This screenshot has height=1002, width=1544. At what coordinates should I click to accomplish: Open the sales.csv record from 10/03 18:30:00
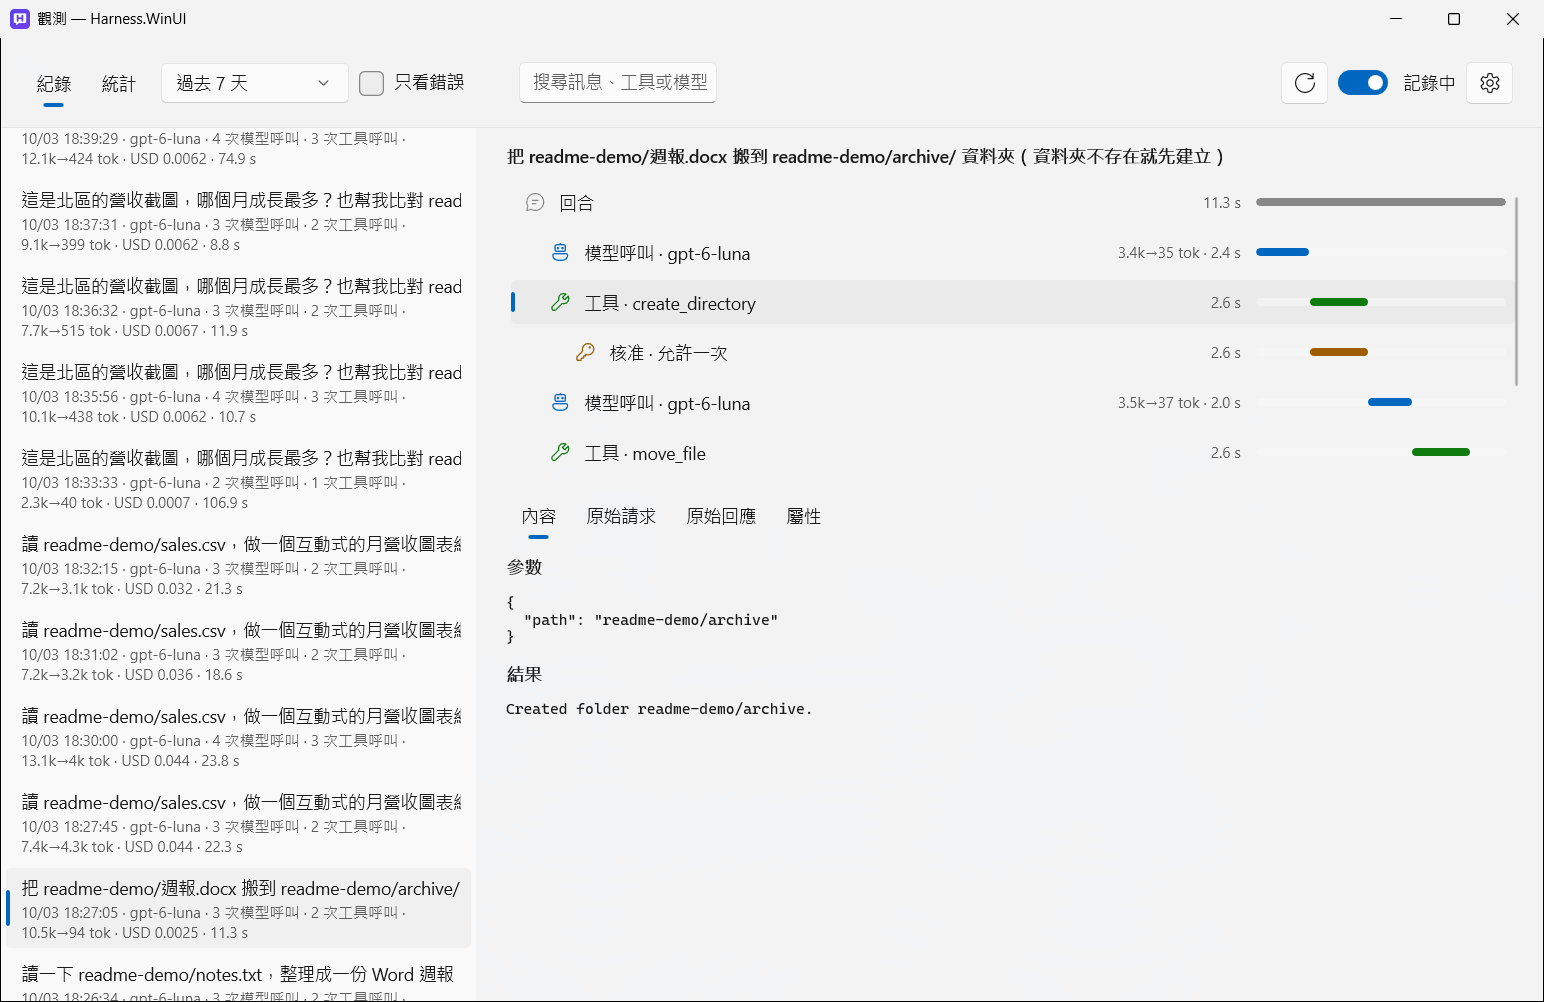point(238,737)
